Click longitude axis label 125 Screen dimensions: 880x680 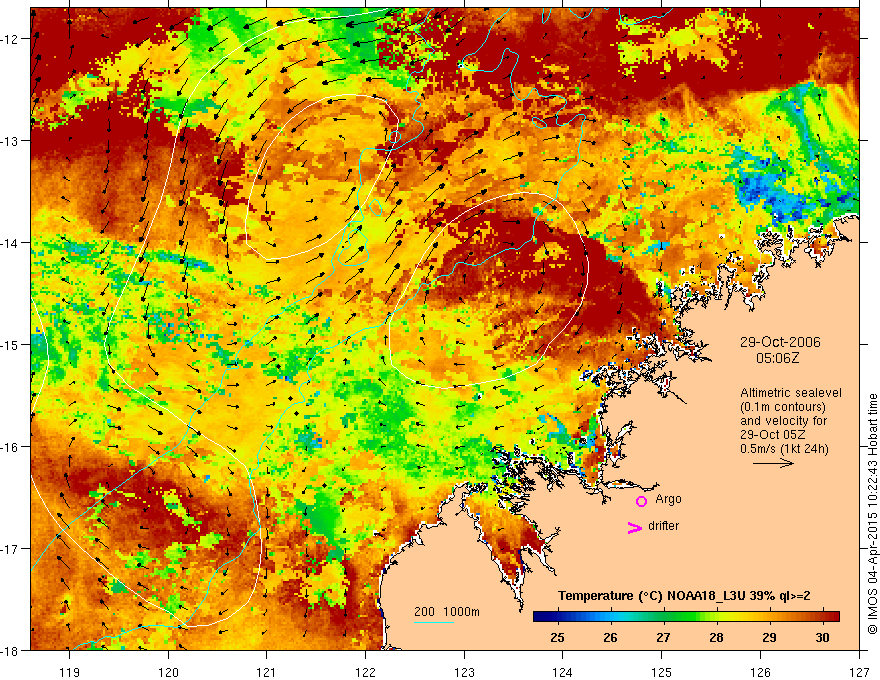click(662, 672)
